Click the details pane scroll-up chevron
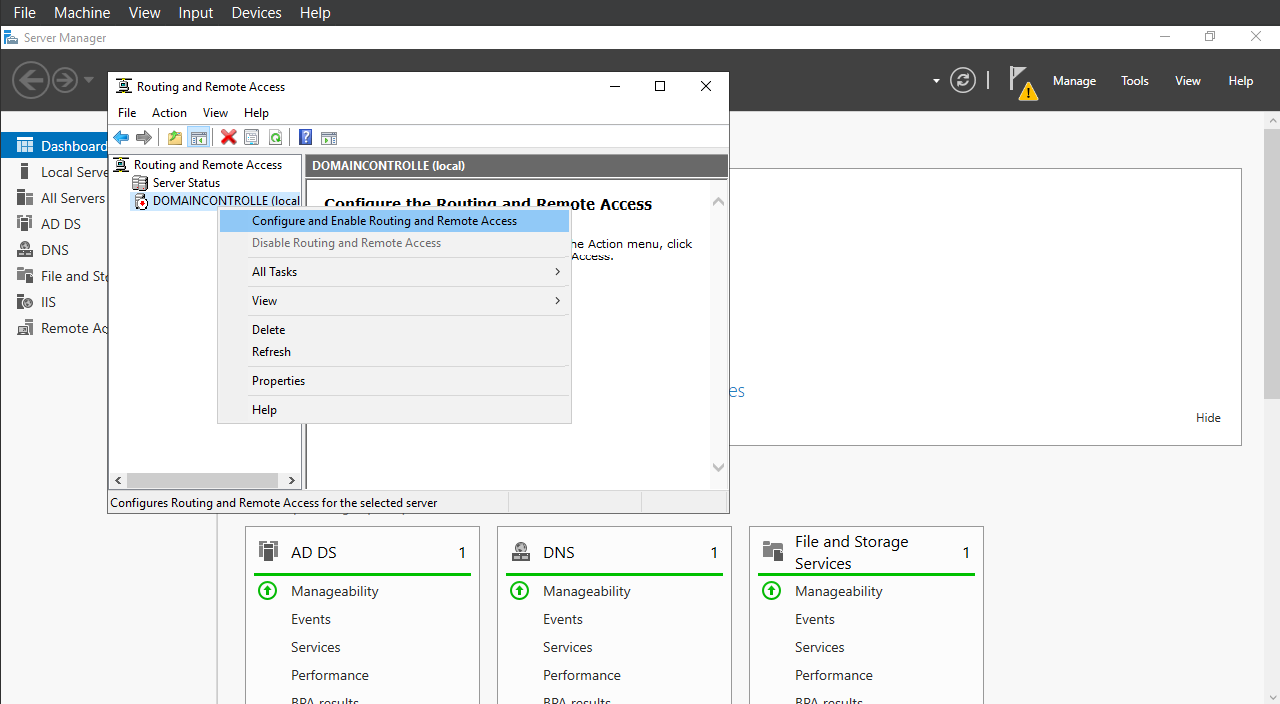The height and width of the screenshot is (704, 1280). pyautogui.click(x=718, y=202)
